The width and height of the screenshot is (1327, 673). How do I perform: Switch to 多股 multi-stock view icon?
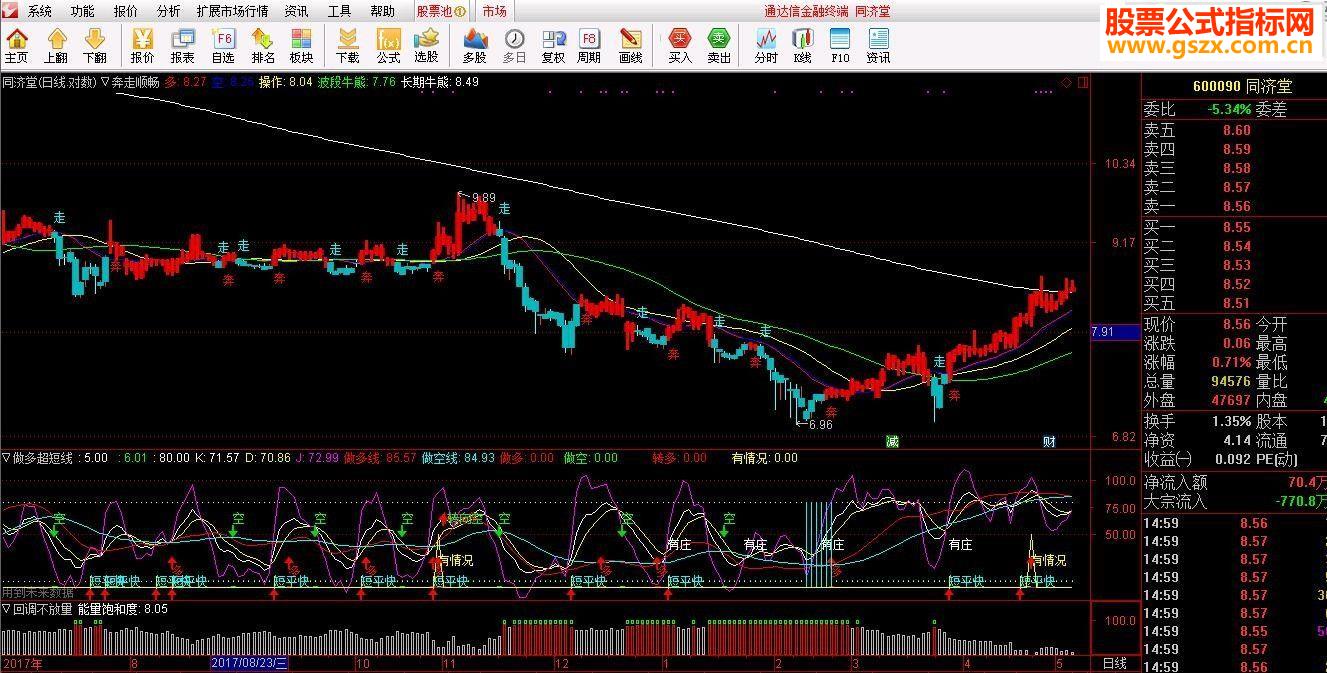pyautogui.click(x=475, y=46)
